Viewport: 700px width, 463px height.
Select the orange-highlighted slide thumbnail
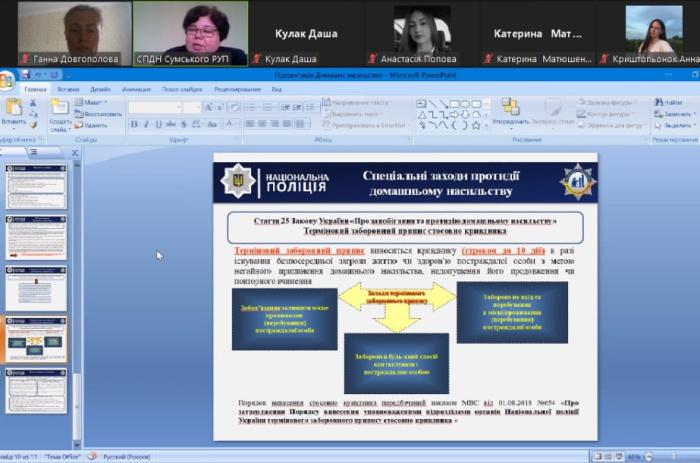coord(36,339)
